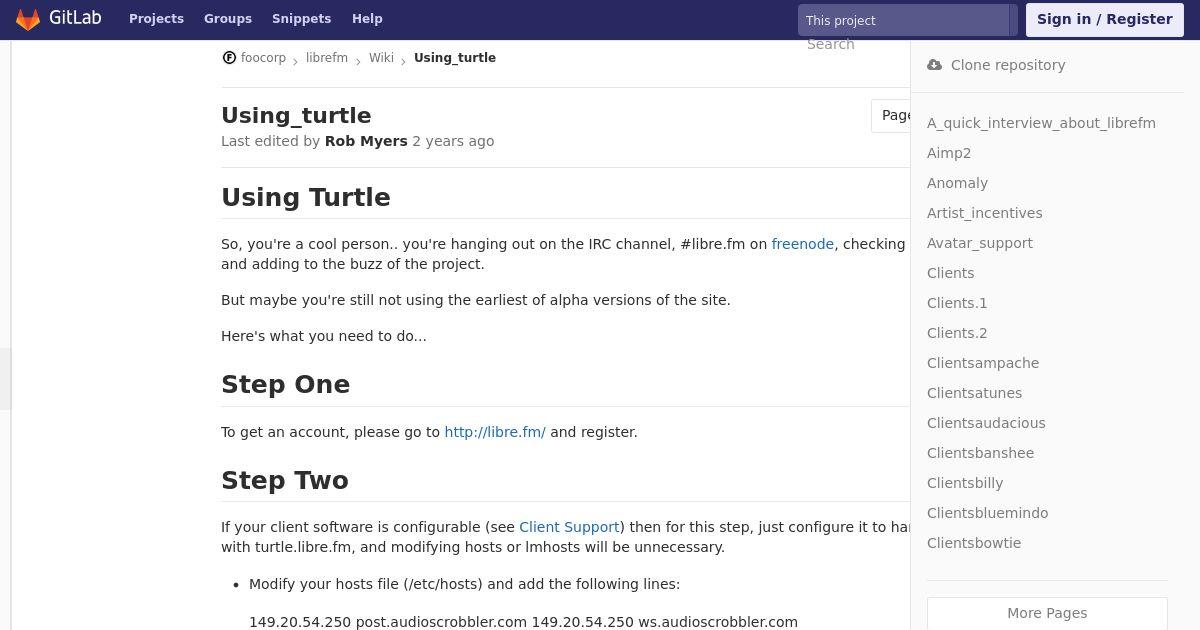Viewport: 1200px width, 630px height.
Task: Go to foocorp breadcrumb link
Action: click(263, 58)
